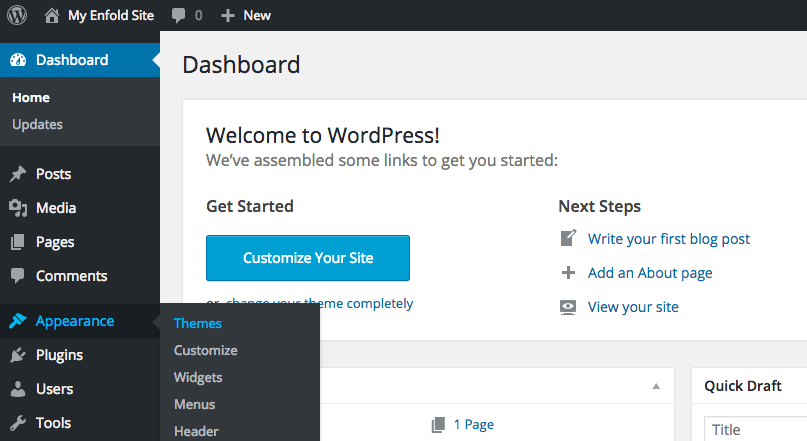Click the Pages icon in sidebar
Screen dimensions: 807x441
pos(17,242)
